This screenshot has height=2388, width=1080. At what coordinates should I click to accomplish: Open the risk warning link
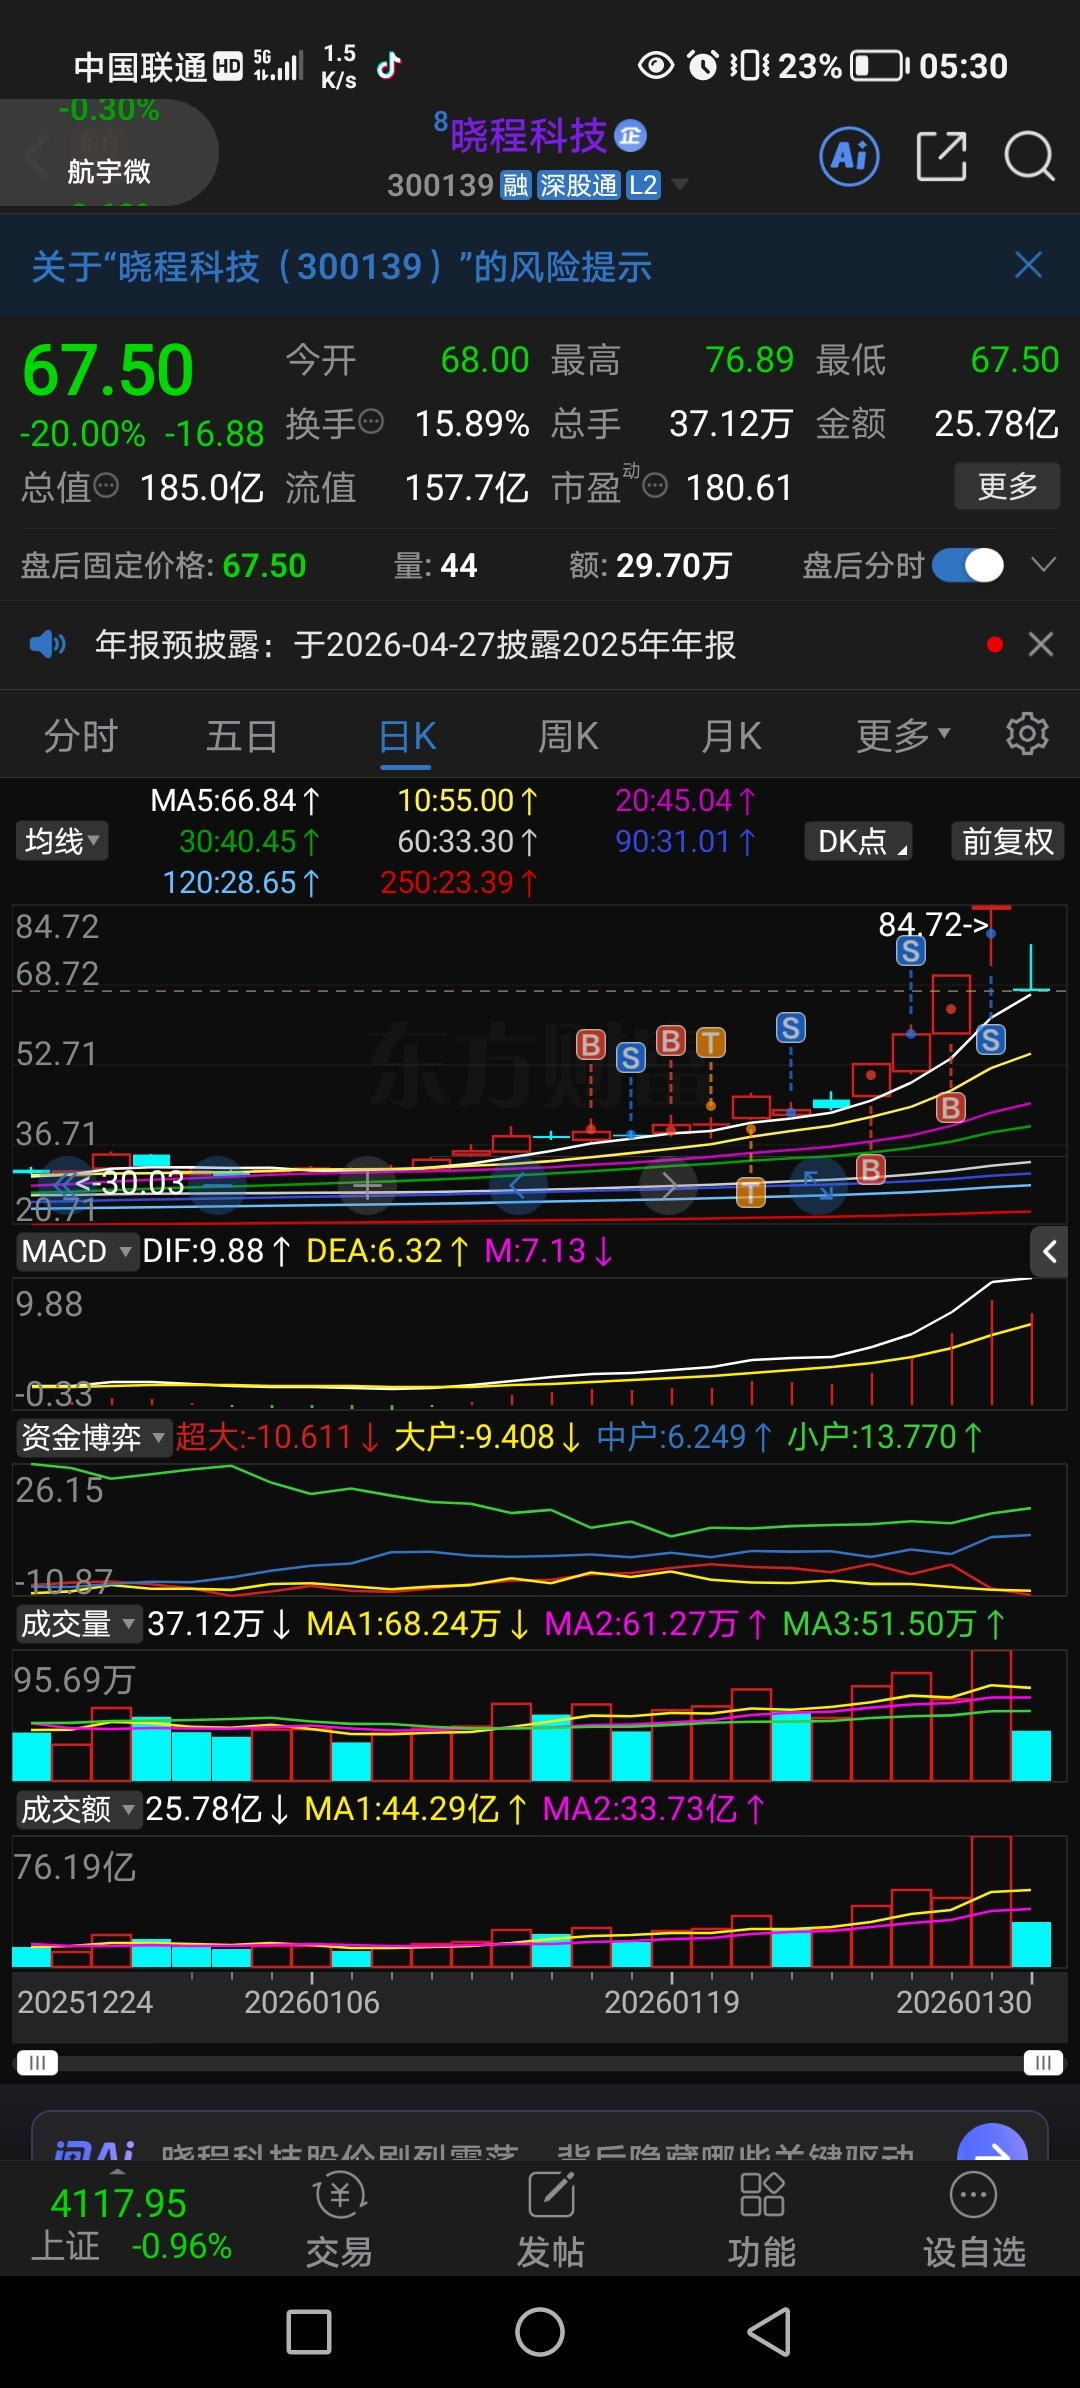(342, 266)
